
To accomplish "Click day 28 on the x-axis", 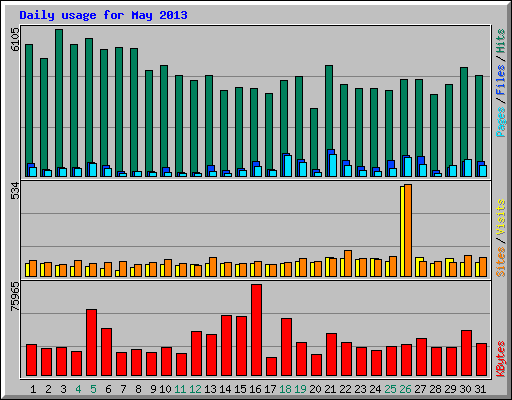I will (x=435, y=389).
